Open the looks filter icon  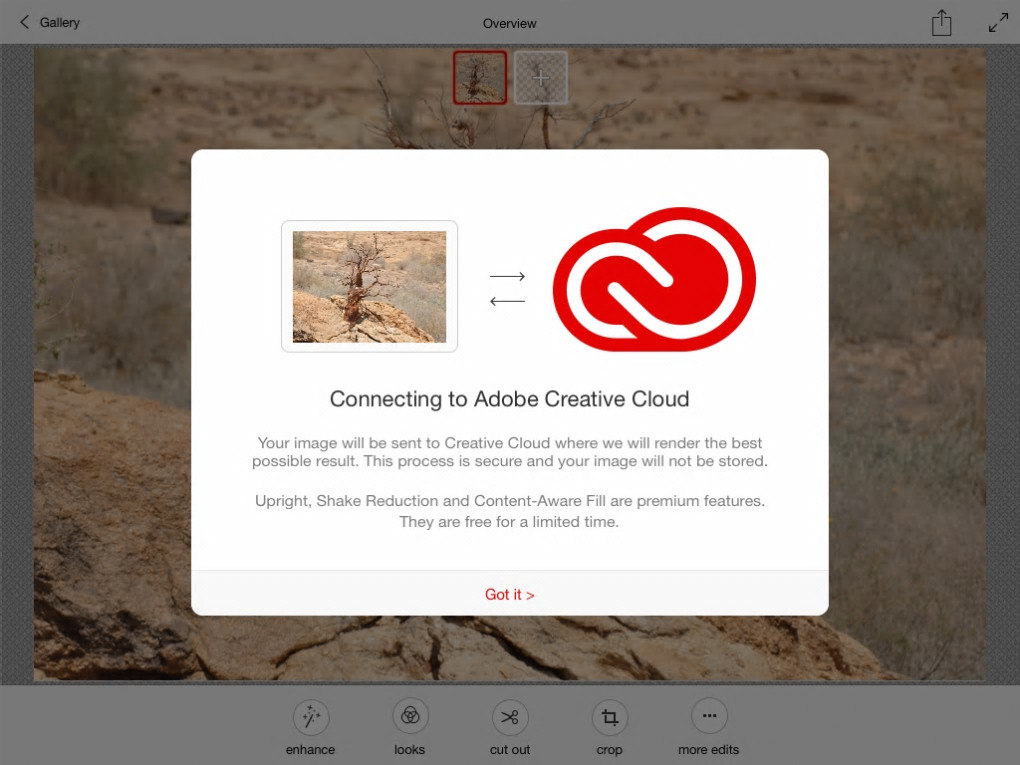click(x=410, y=716)
